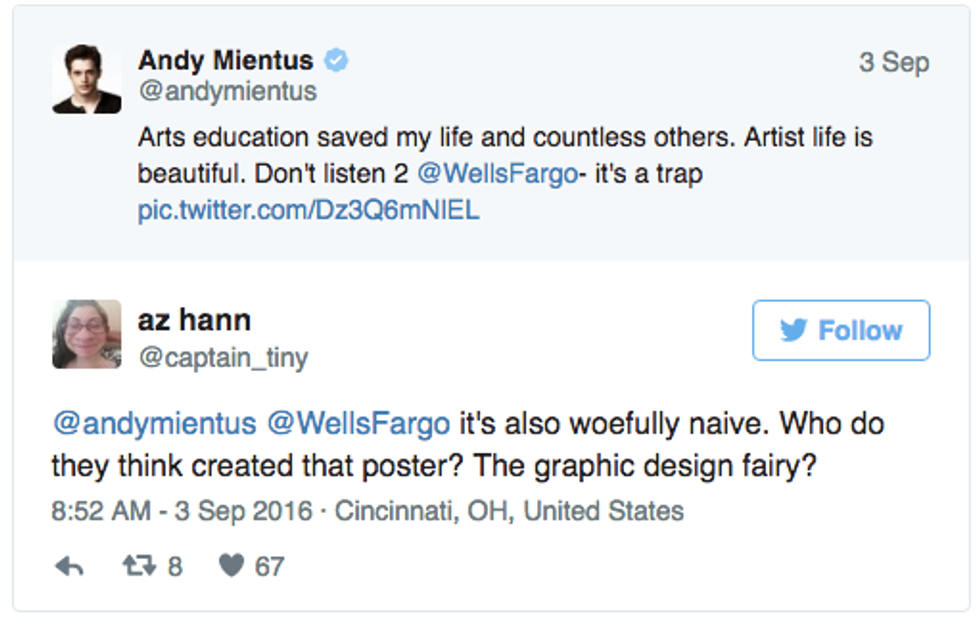Click the Andy Mientus display name

click(x=226, y=61)
